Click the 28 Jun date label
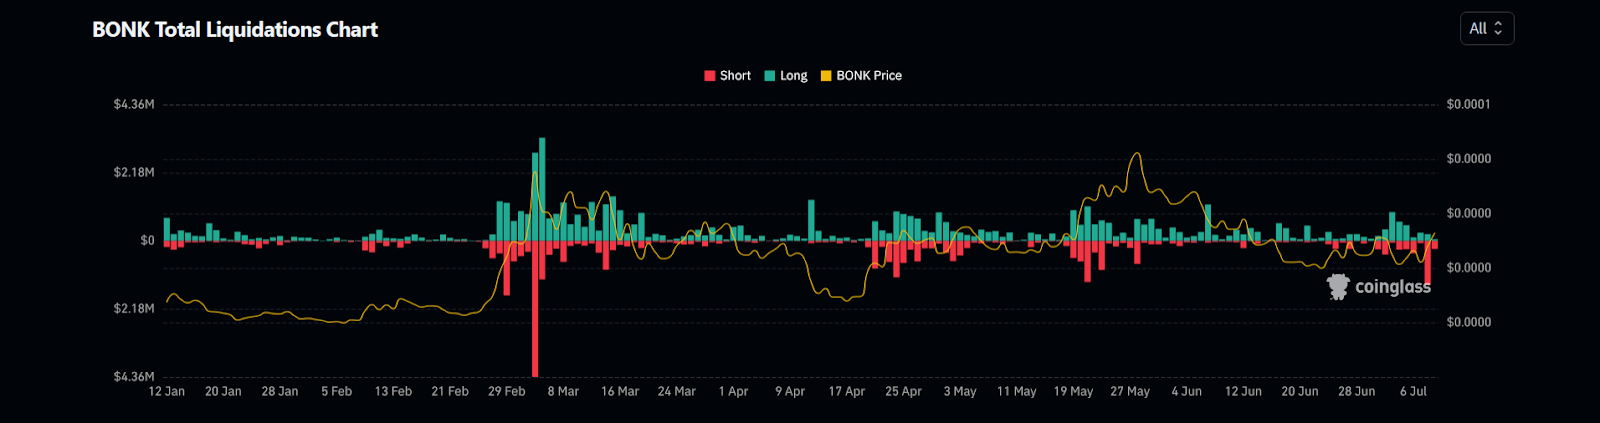Screen dimensions: 1600x423 (x=1357, y=392)
